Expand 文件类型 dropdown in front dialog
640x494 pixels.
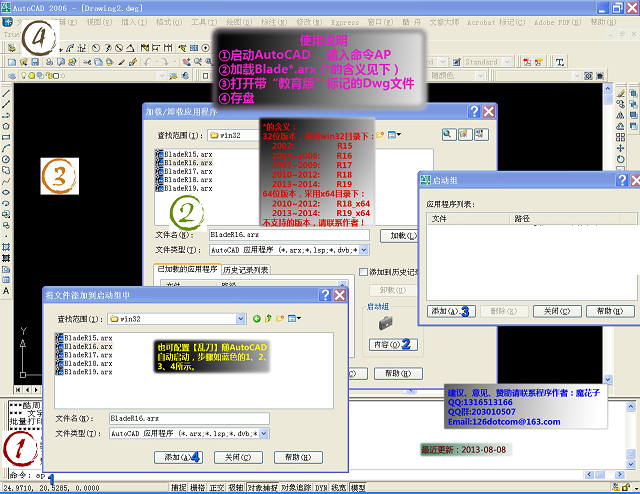(x=264, y=434)
